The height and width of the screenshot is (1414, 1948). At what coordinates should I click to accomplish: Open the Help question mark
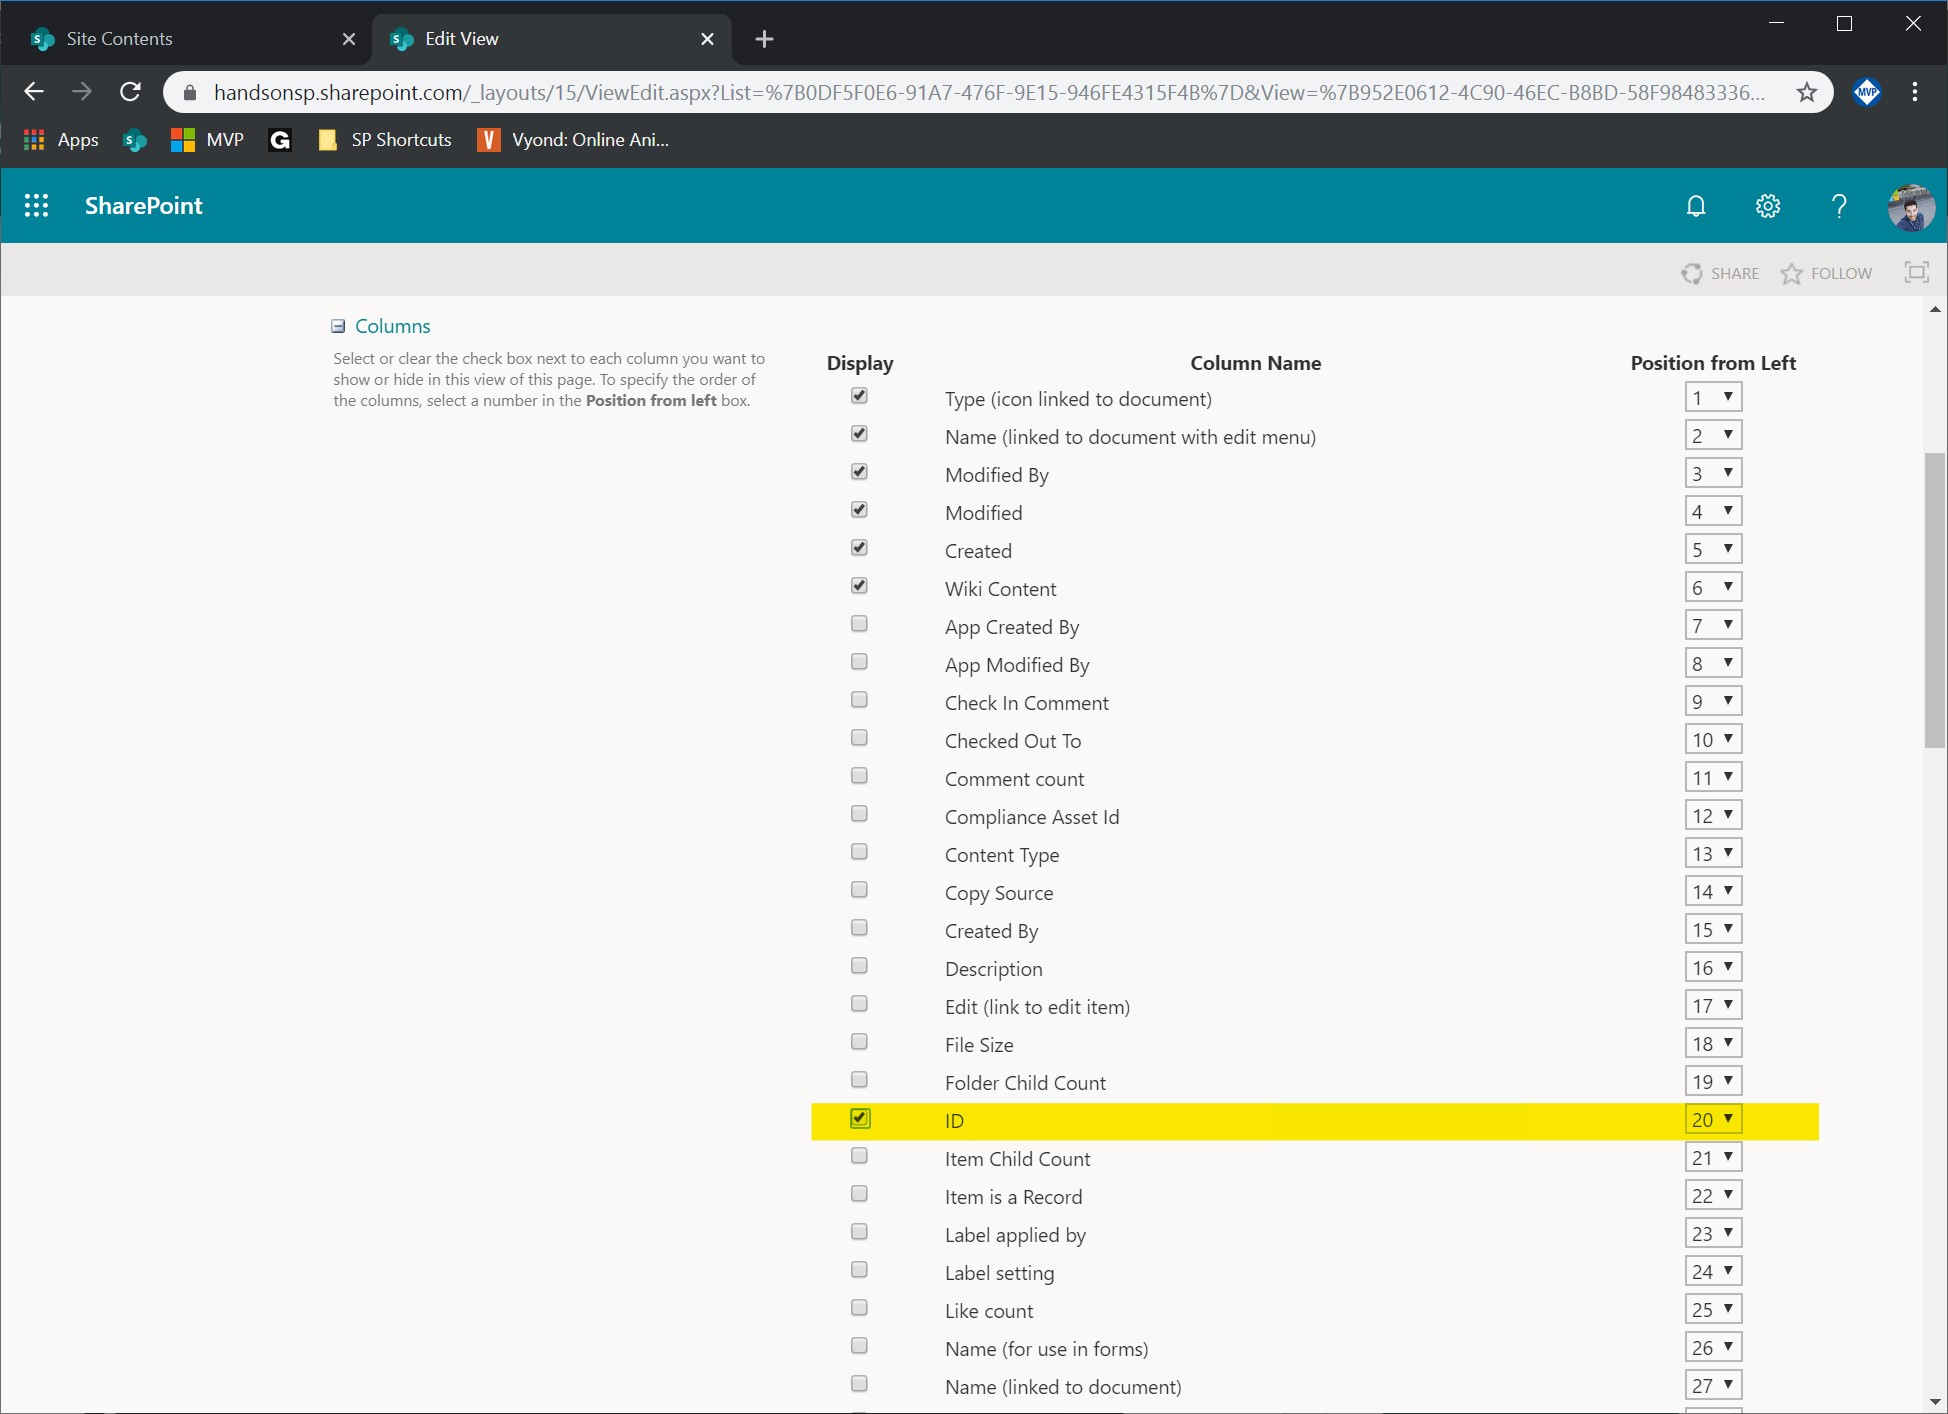pos(1839,206)
